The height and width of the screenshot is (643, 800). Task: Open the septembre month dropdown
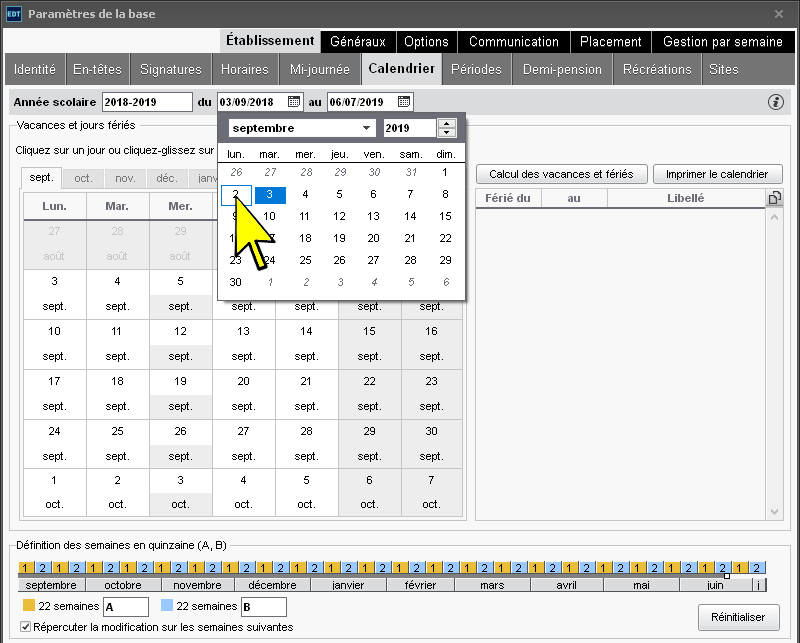point(302,128)
